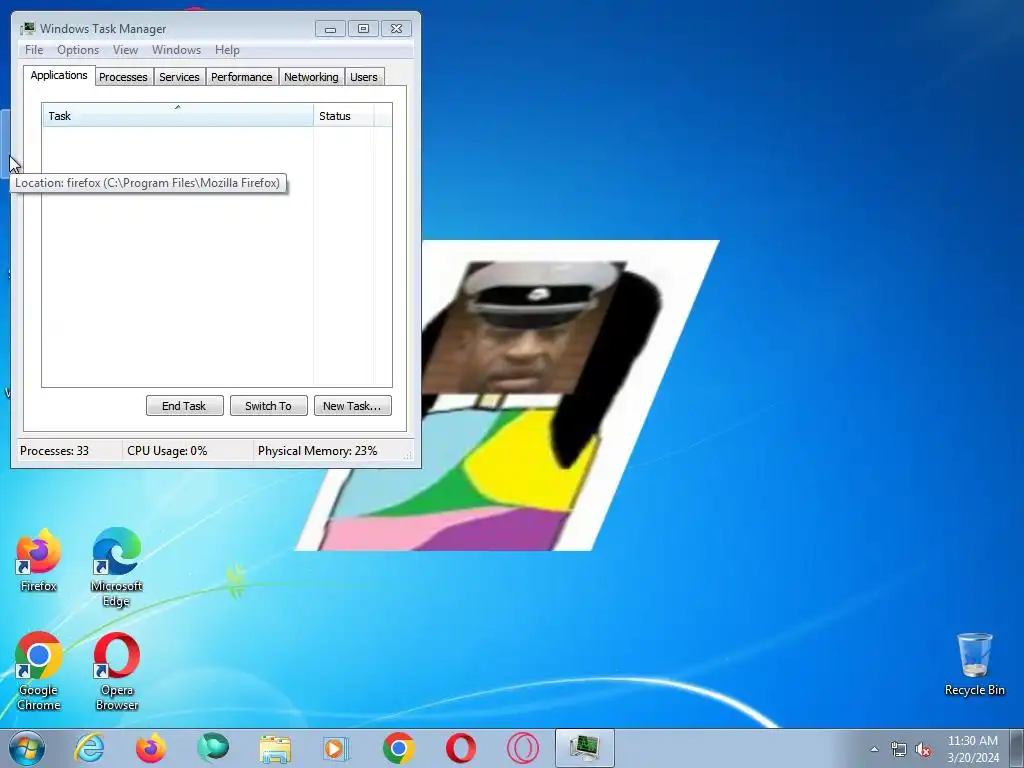Open the Options menu in Task Manager
This screenshot has height=768, width=1024.
(78, 50)
